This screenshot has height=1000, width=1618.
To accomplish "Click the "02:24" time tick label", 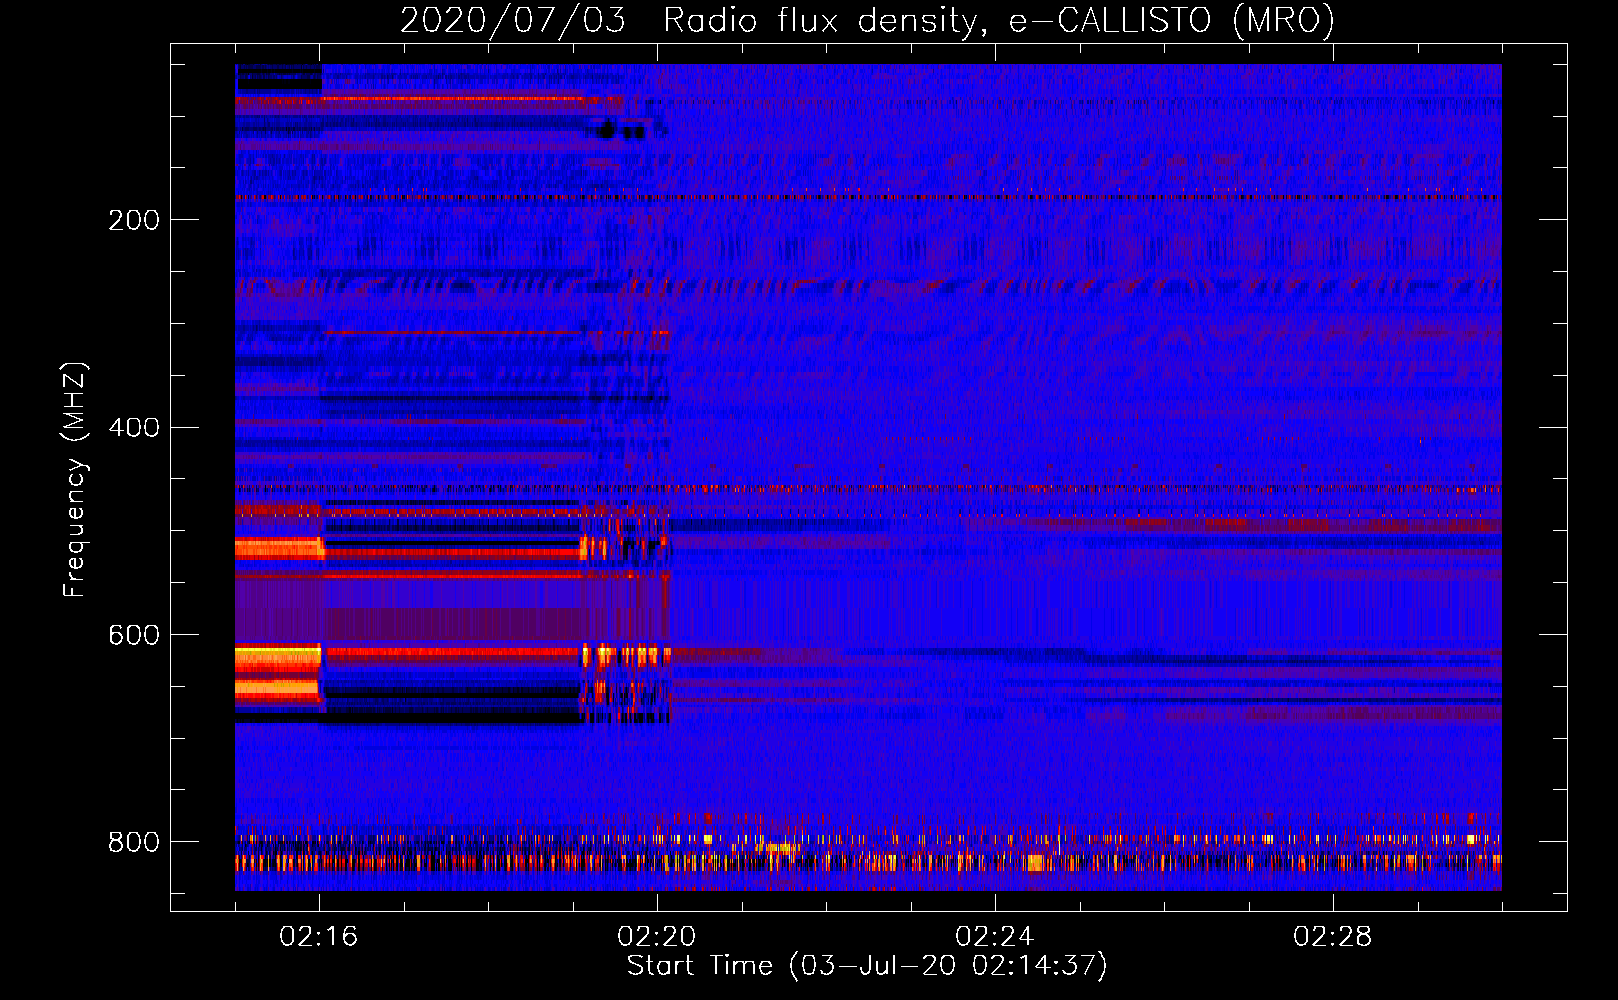I will pyautogui.click(x=995, y=937).
